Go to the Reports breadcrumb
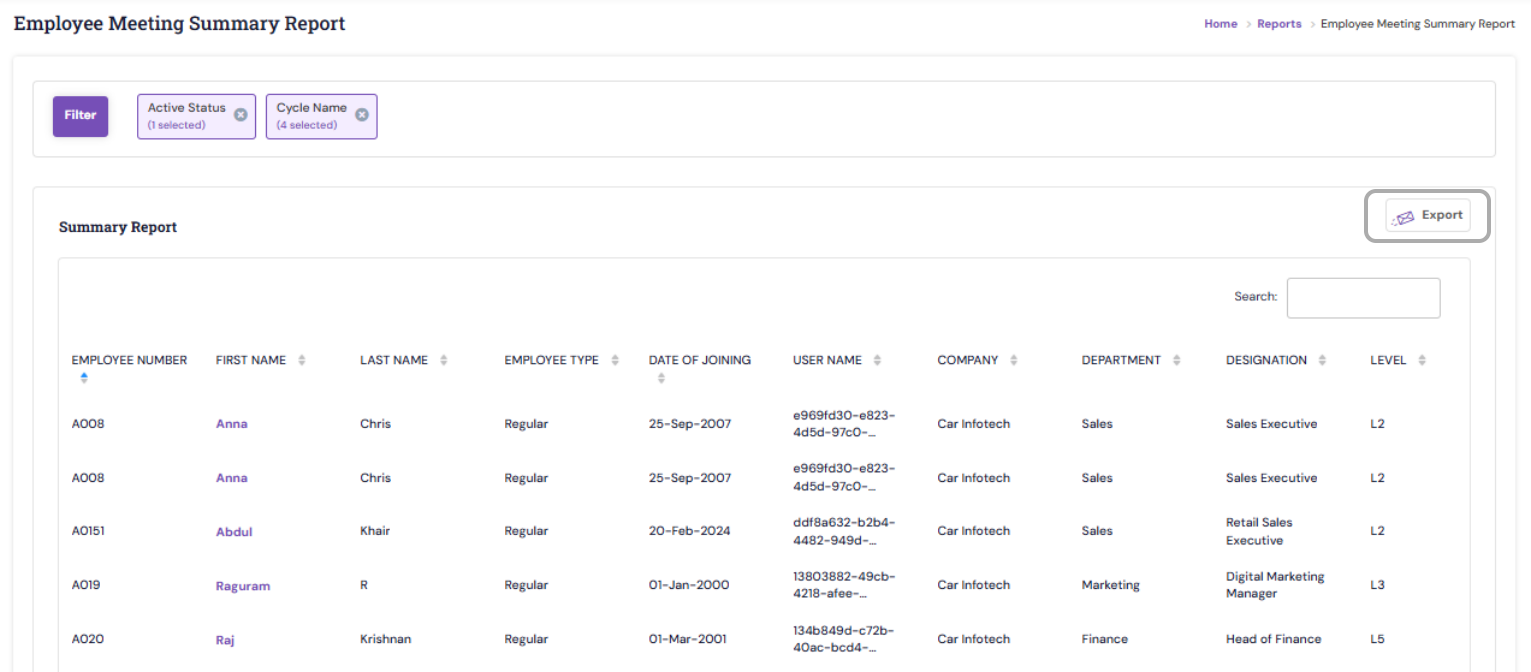The width and height of the screenshot is (1531, 672). click(1279, 24)
